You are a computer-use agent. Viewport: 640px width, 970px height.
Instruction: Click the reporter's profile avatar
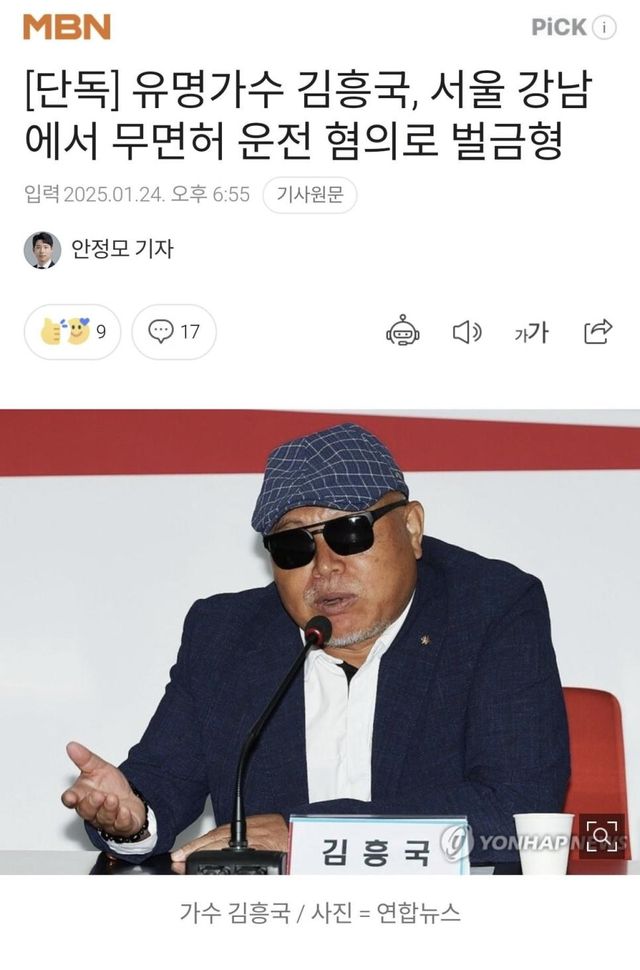pos(42,250)
